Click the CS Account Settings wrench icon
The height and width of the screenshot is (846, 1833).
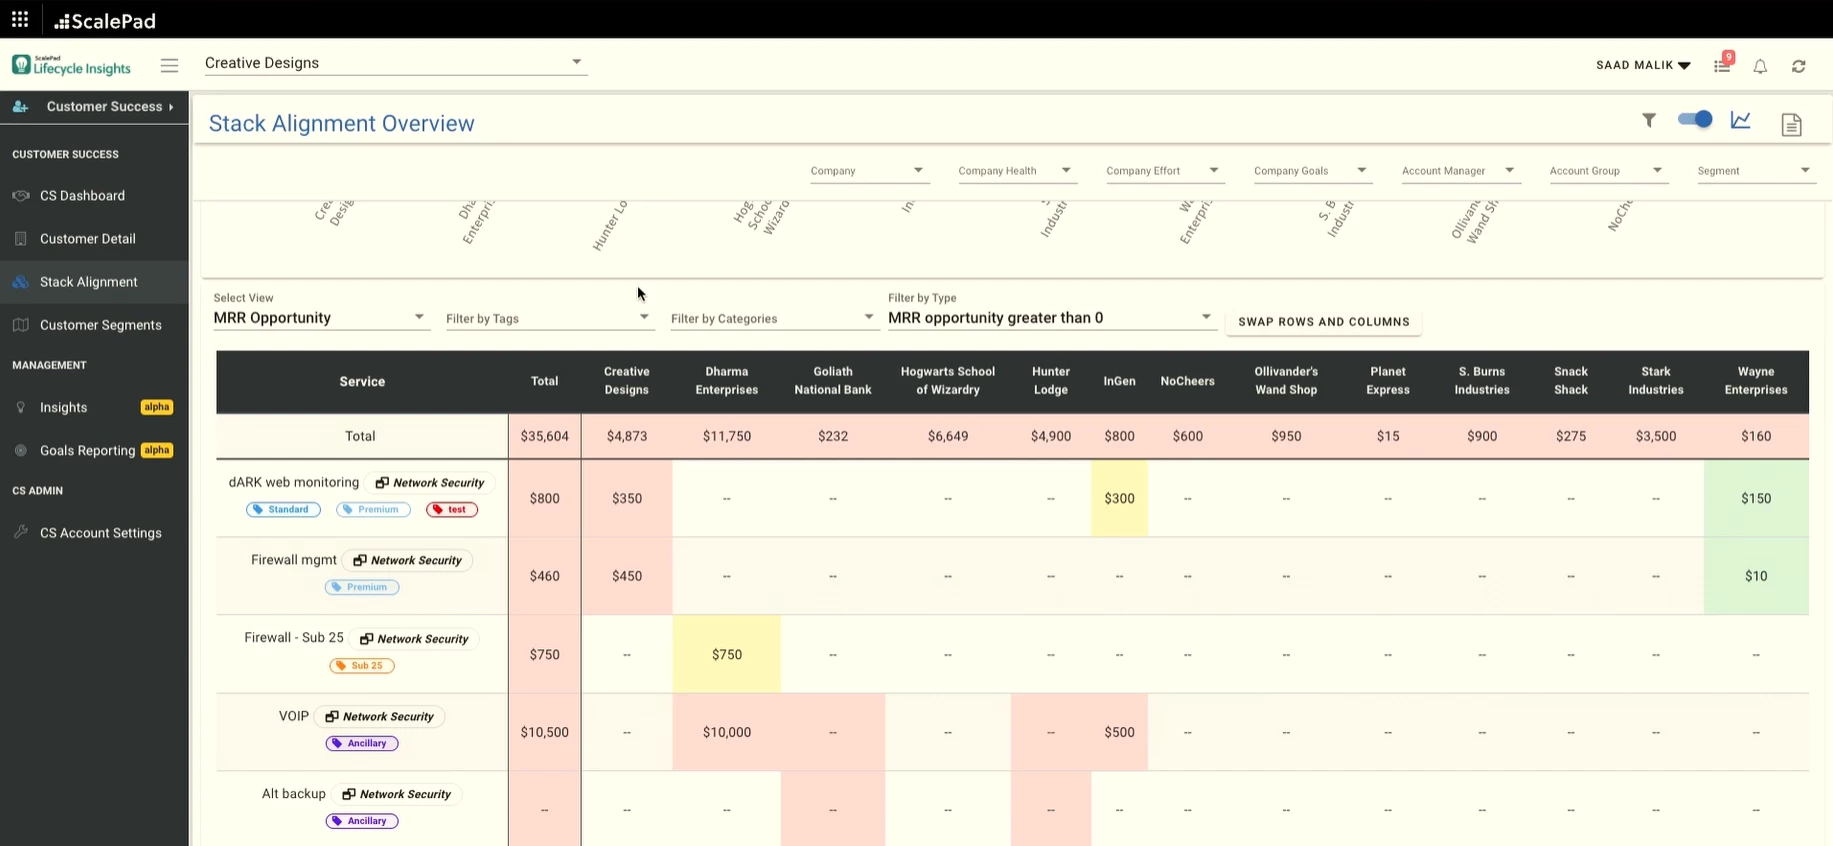pos(20,532)
